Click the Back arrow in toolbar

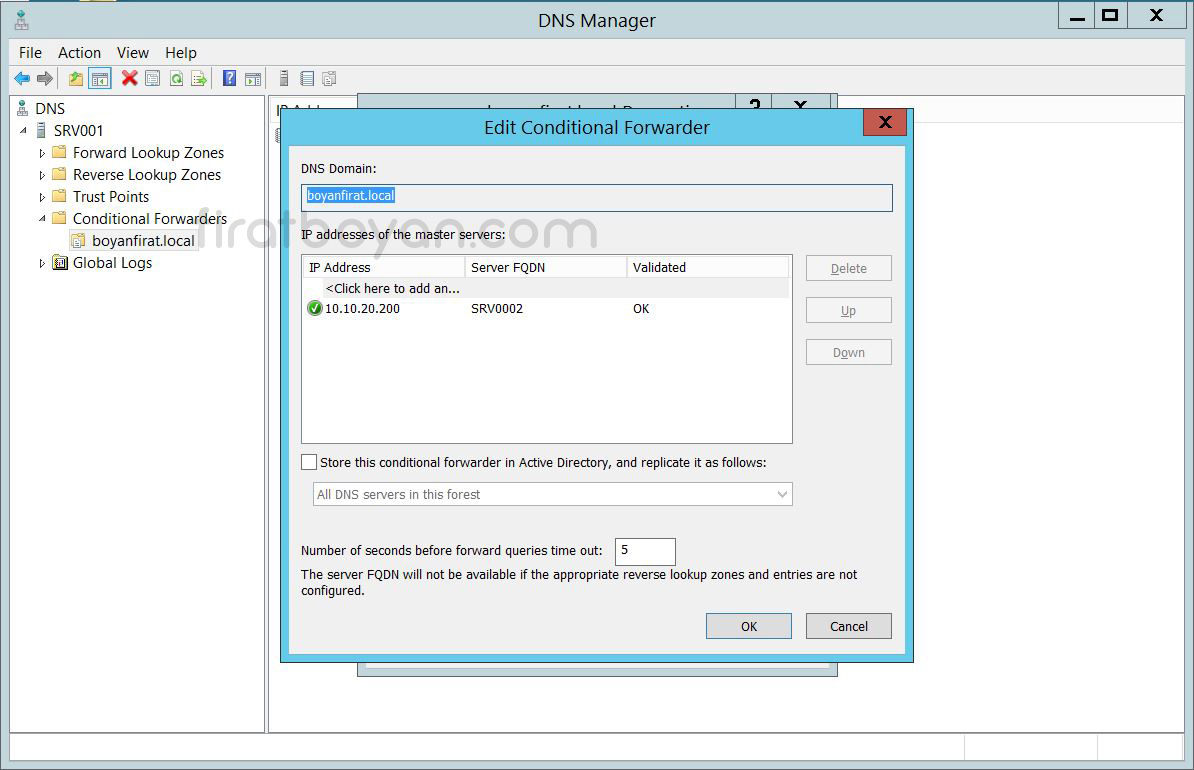[x=22, y=78]
